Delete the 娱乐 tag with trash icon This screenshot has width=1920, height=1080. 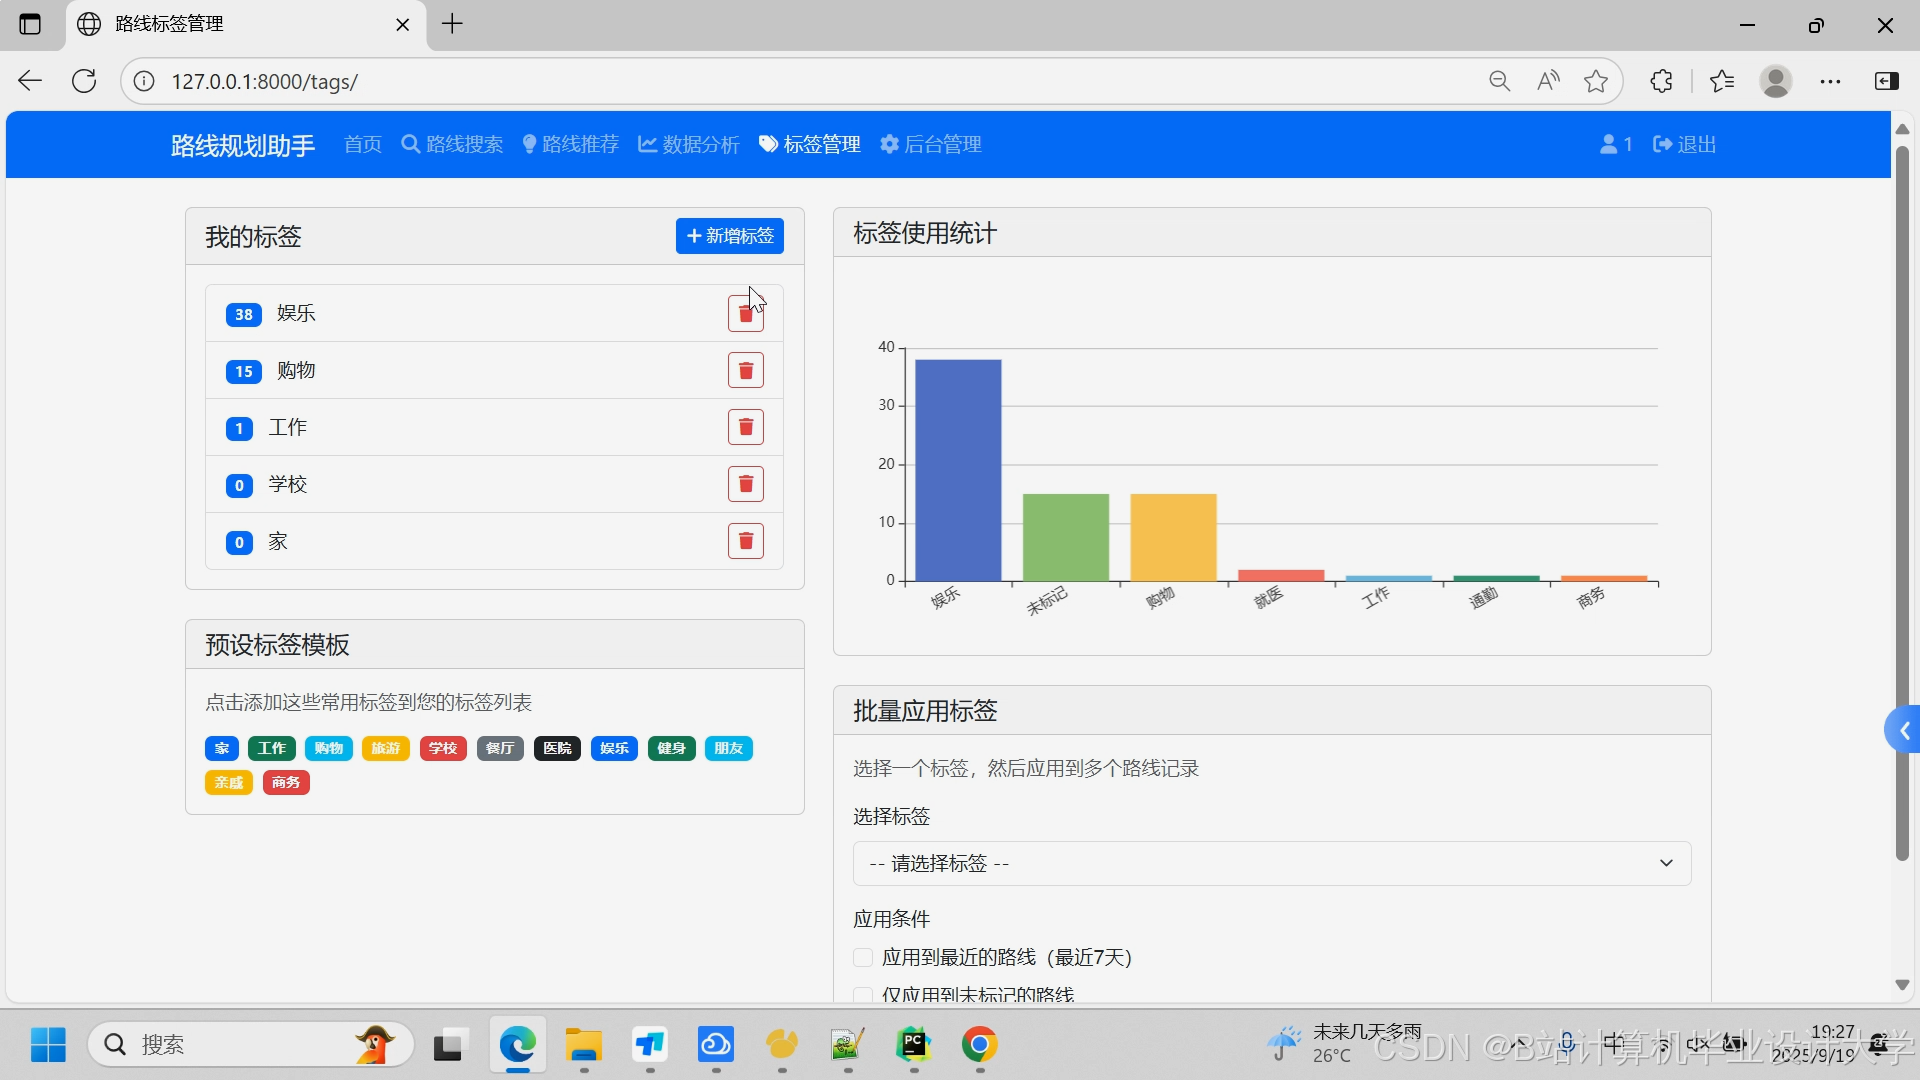pyautogui.click(x=745, y=314)
